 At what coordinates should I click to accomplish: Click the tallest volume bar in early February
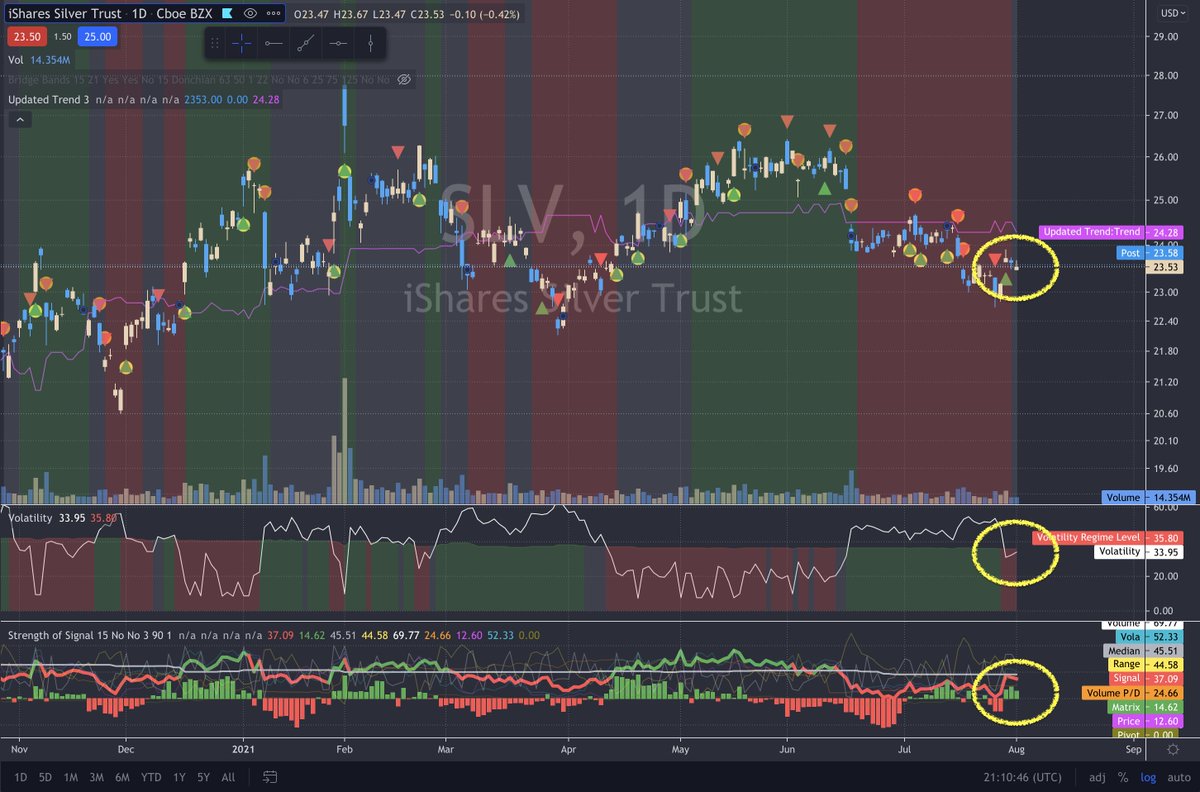(x=345, y=440)
